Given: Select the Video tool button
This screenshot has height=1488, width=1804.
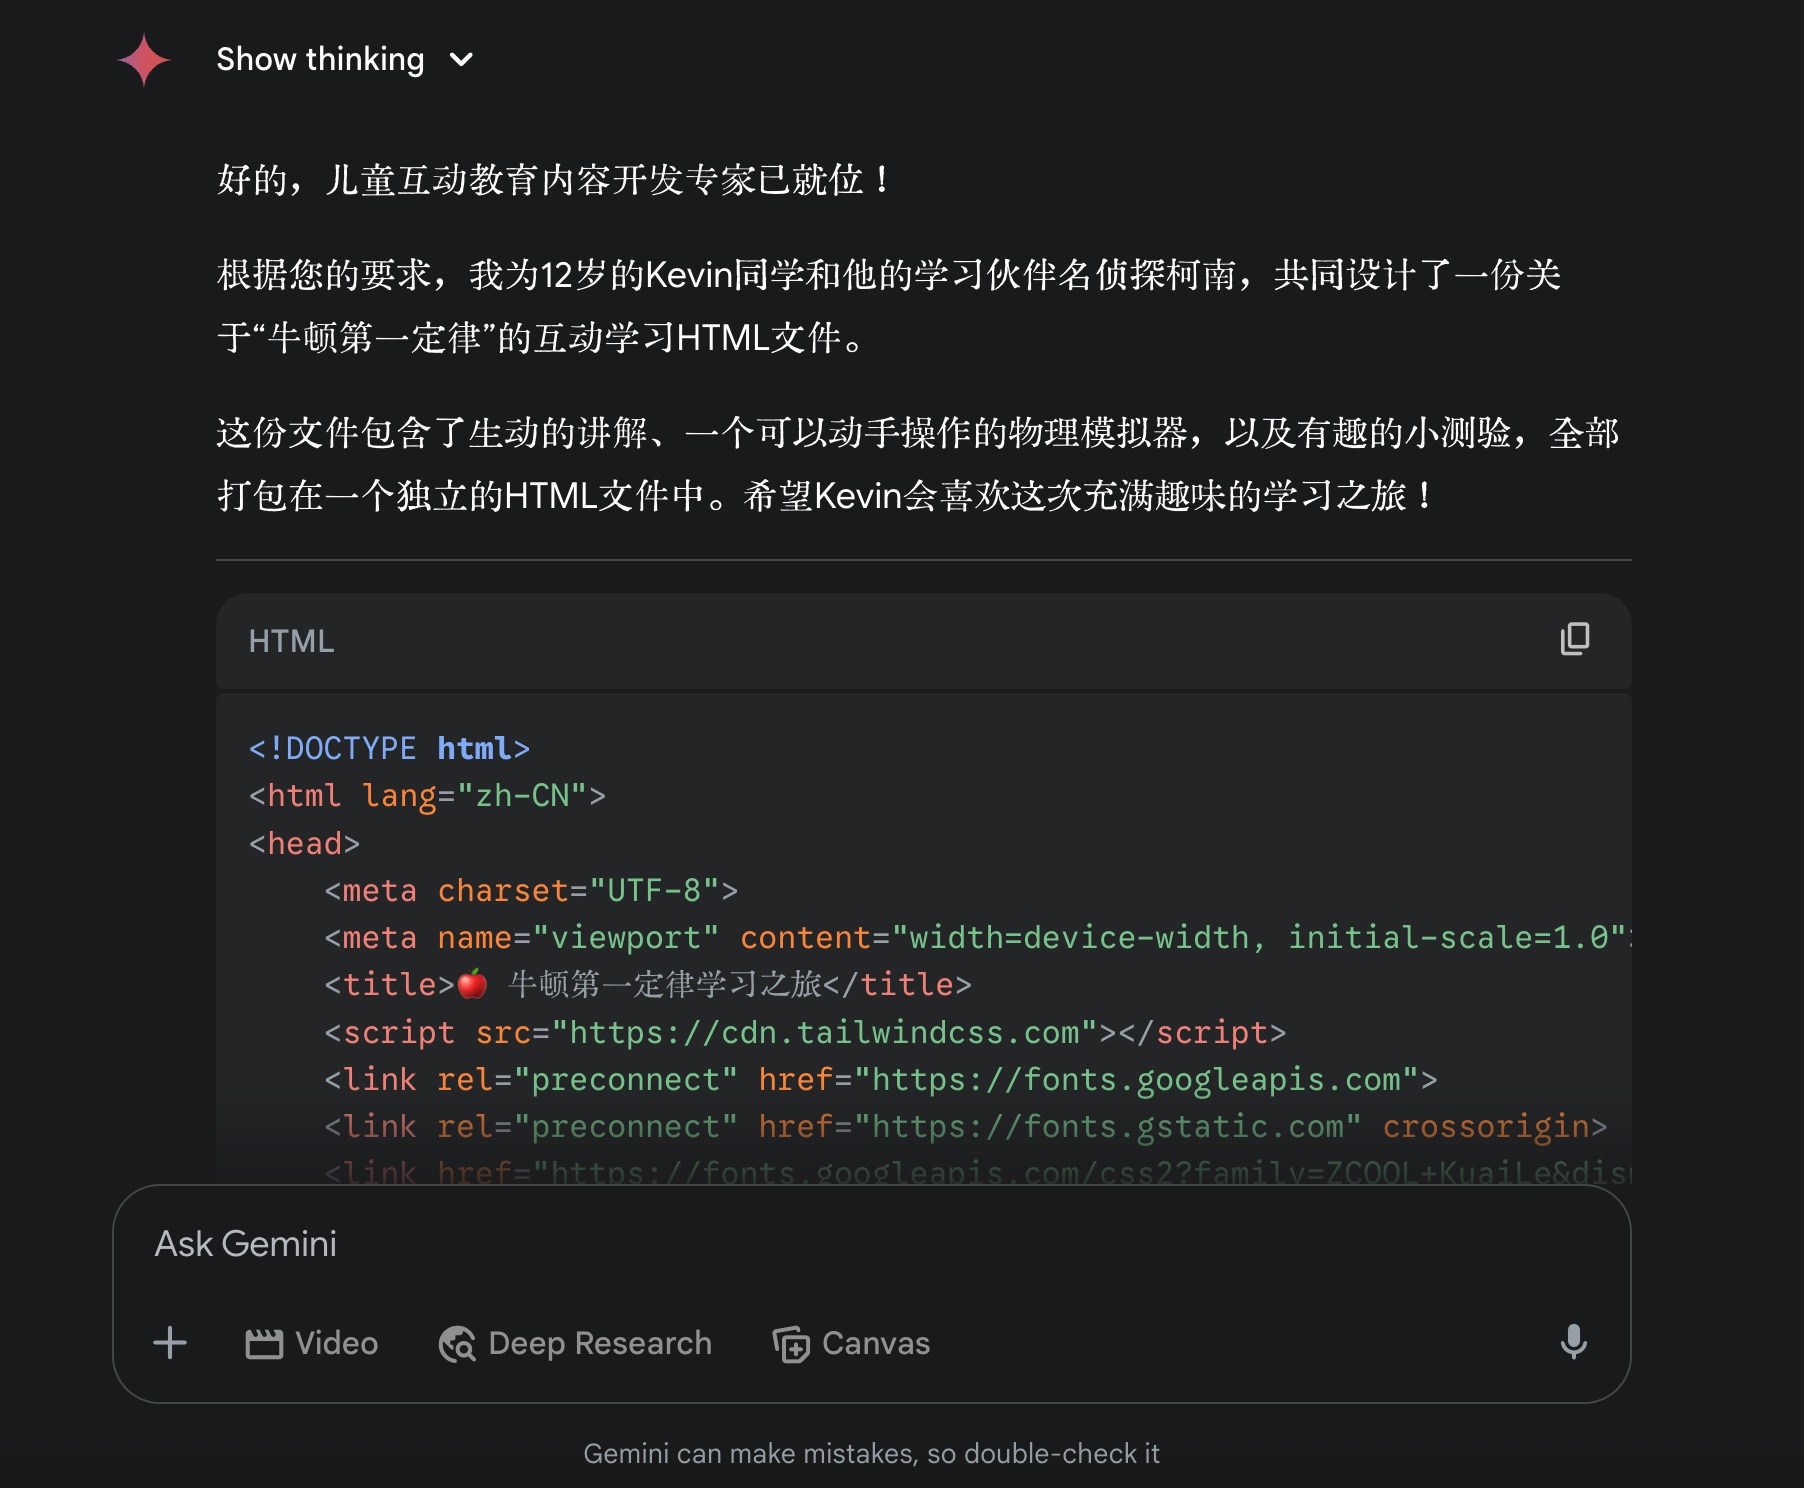Looking at the screenshot, I should [x=311, y=1343].
